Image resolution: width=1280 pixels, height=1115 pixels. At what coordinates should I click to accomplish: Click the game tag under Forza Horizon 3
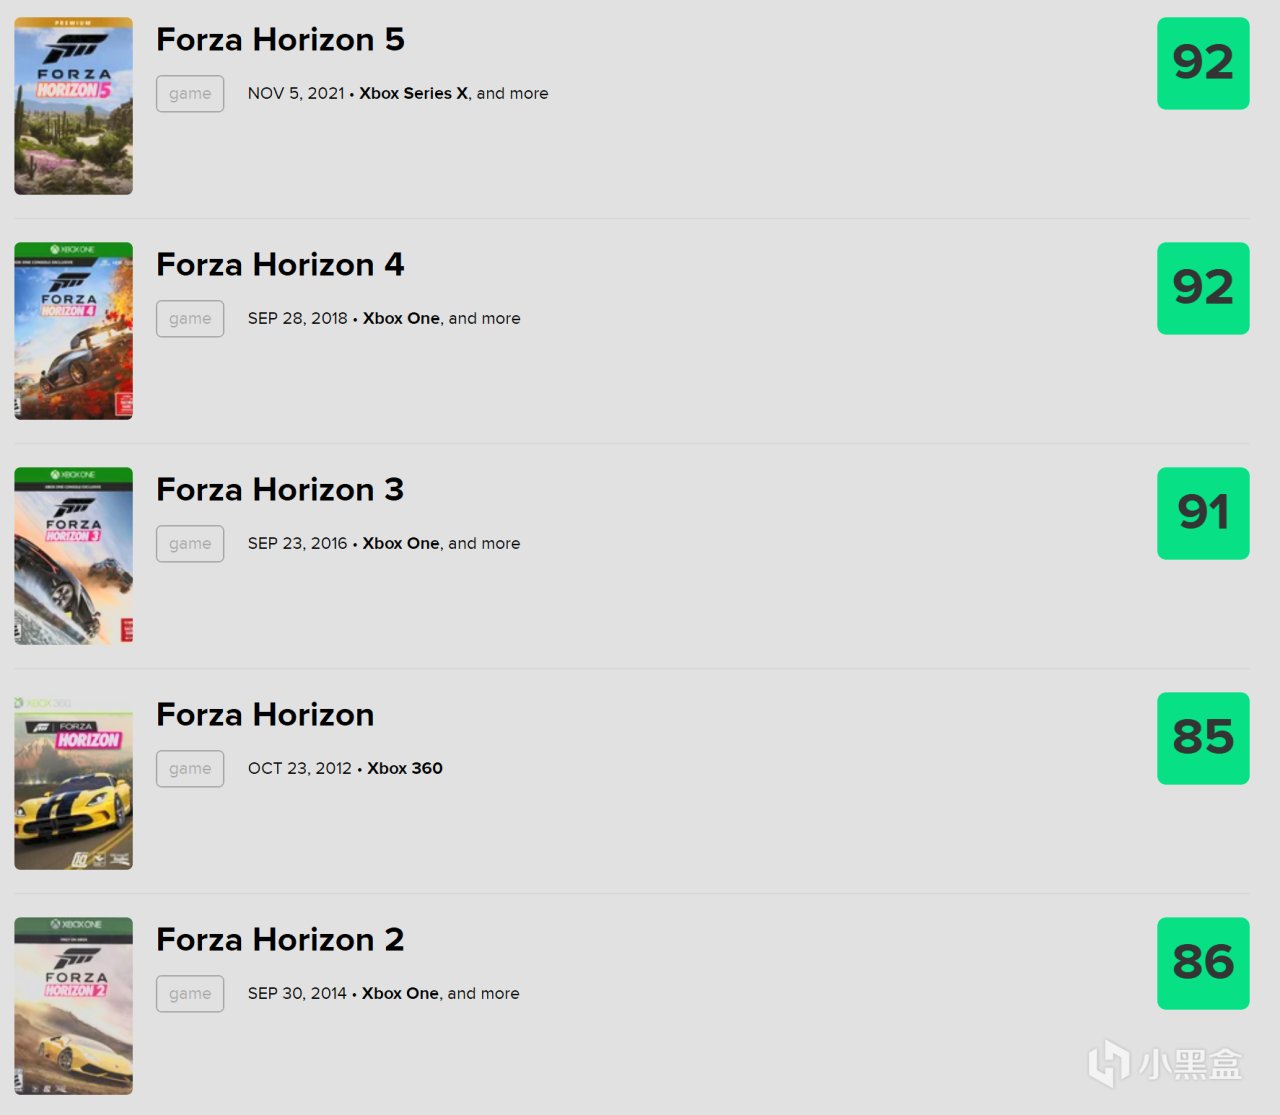pos(190,544)
